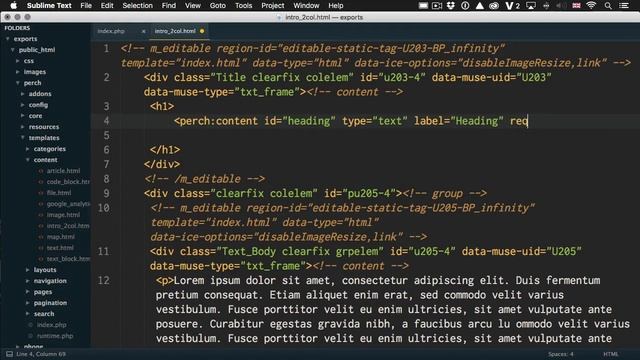Expand the config folder

pyautogui.click(x=22, y=105)
